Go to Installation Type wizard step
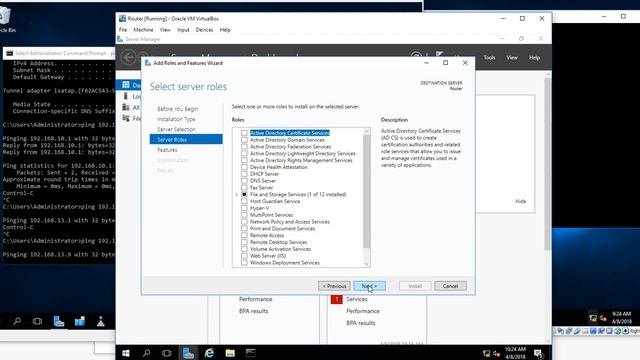The image size is (640, 360). pos(176,119)
